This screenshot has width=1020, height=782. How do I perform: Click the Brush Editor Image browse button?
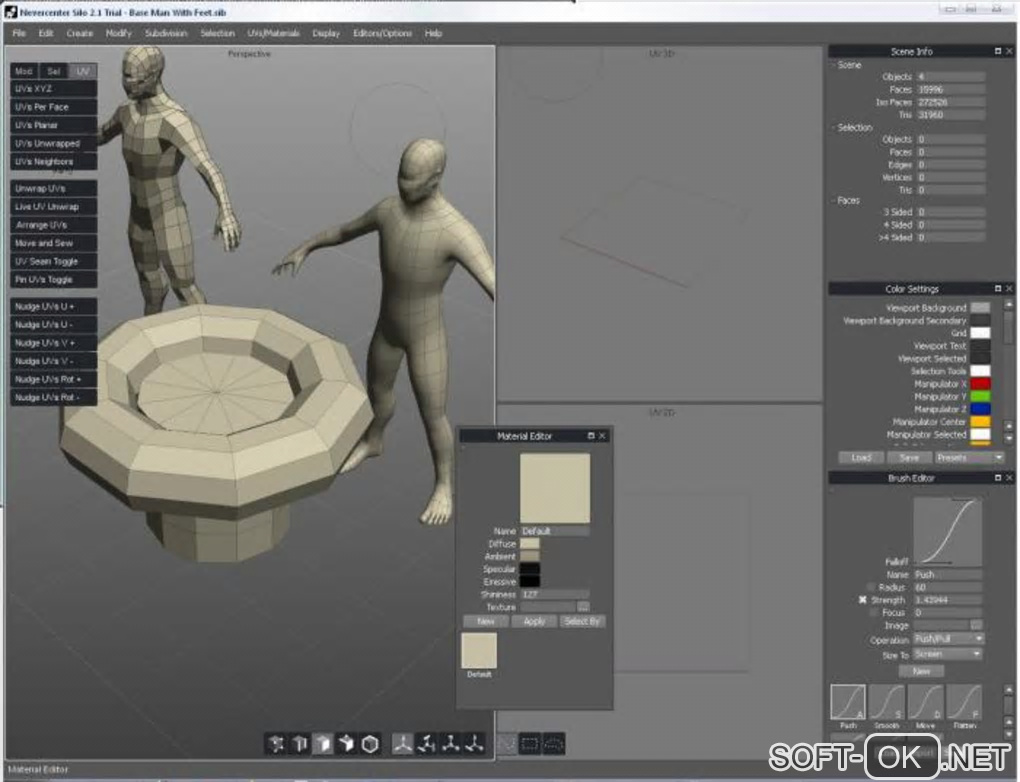point(977,626)
